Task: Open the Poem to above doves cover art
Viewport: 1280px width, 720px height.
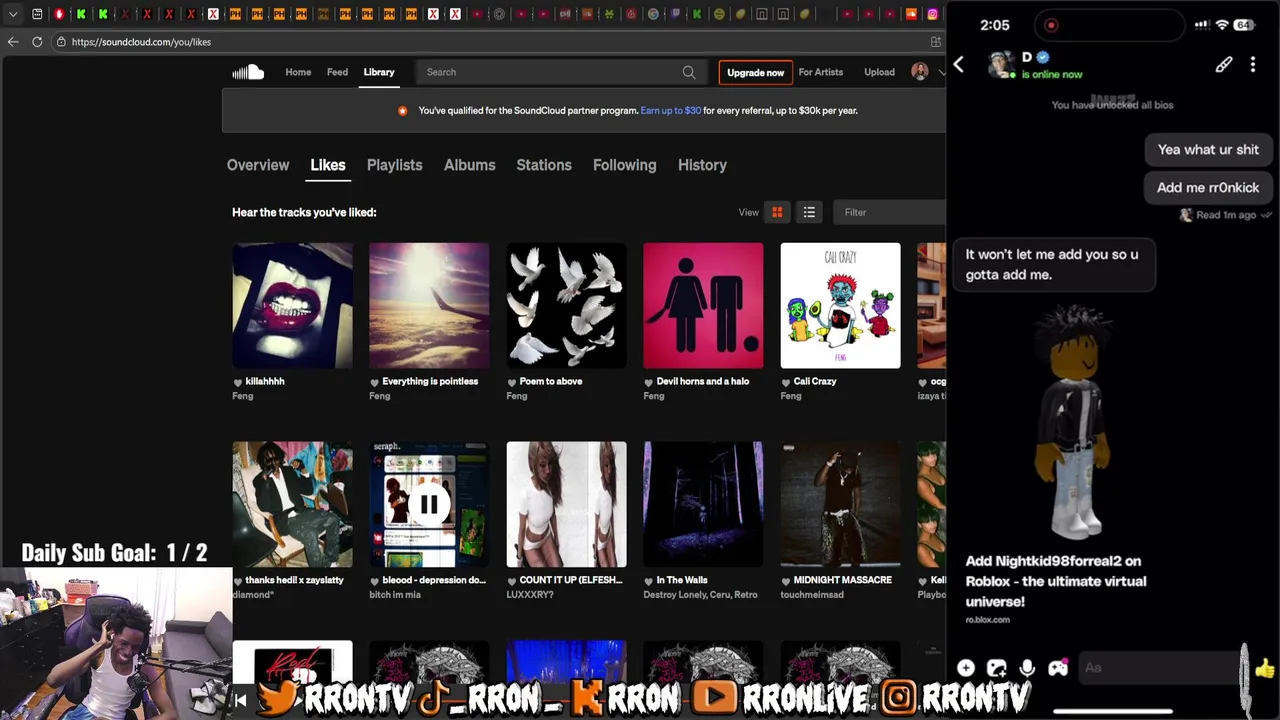Action: click(566, 306)
